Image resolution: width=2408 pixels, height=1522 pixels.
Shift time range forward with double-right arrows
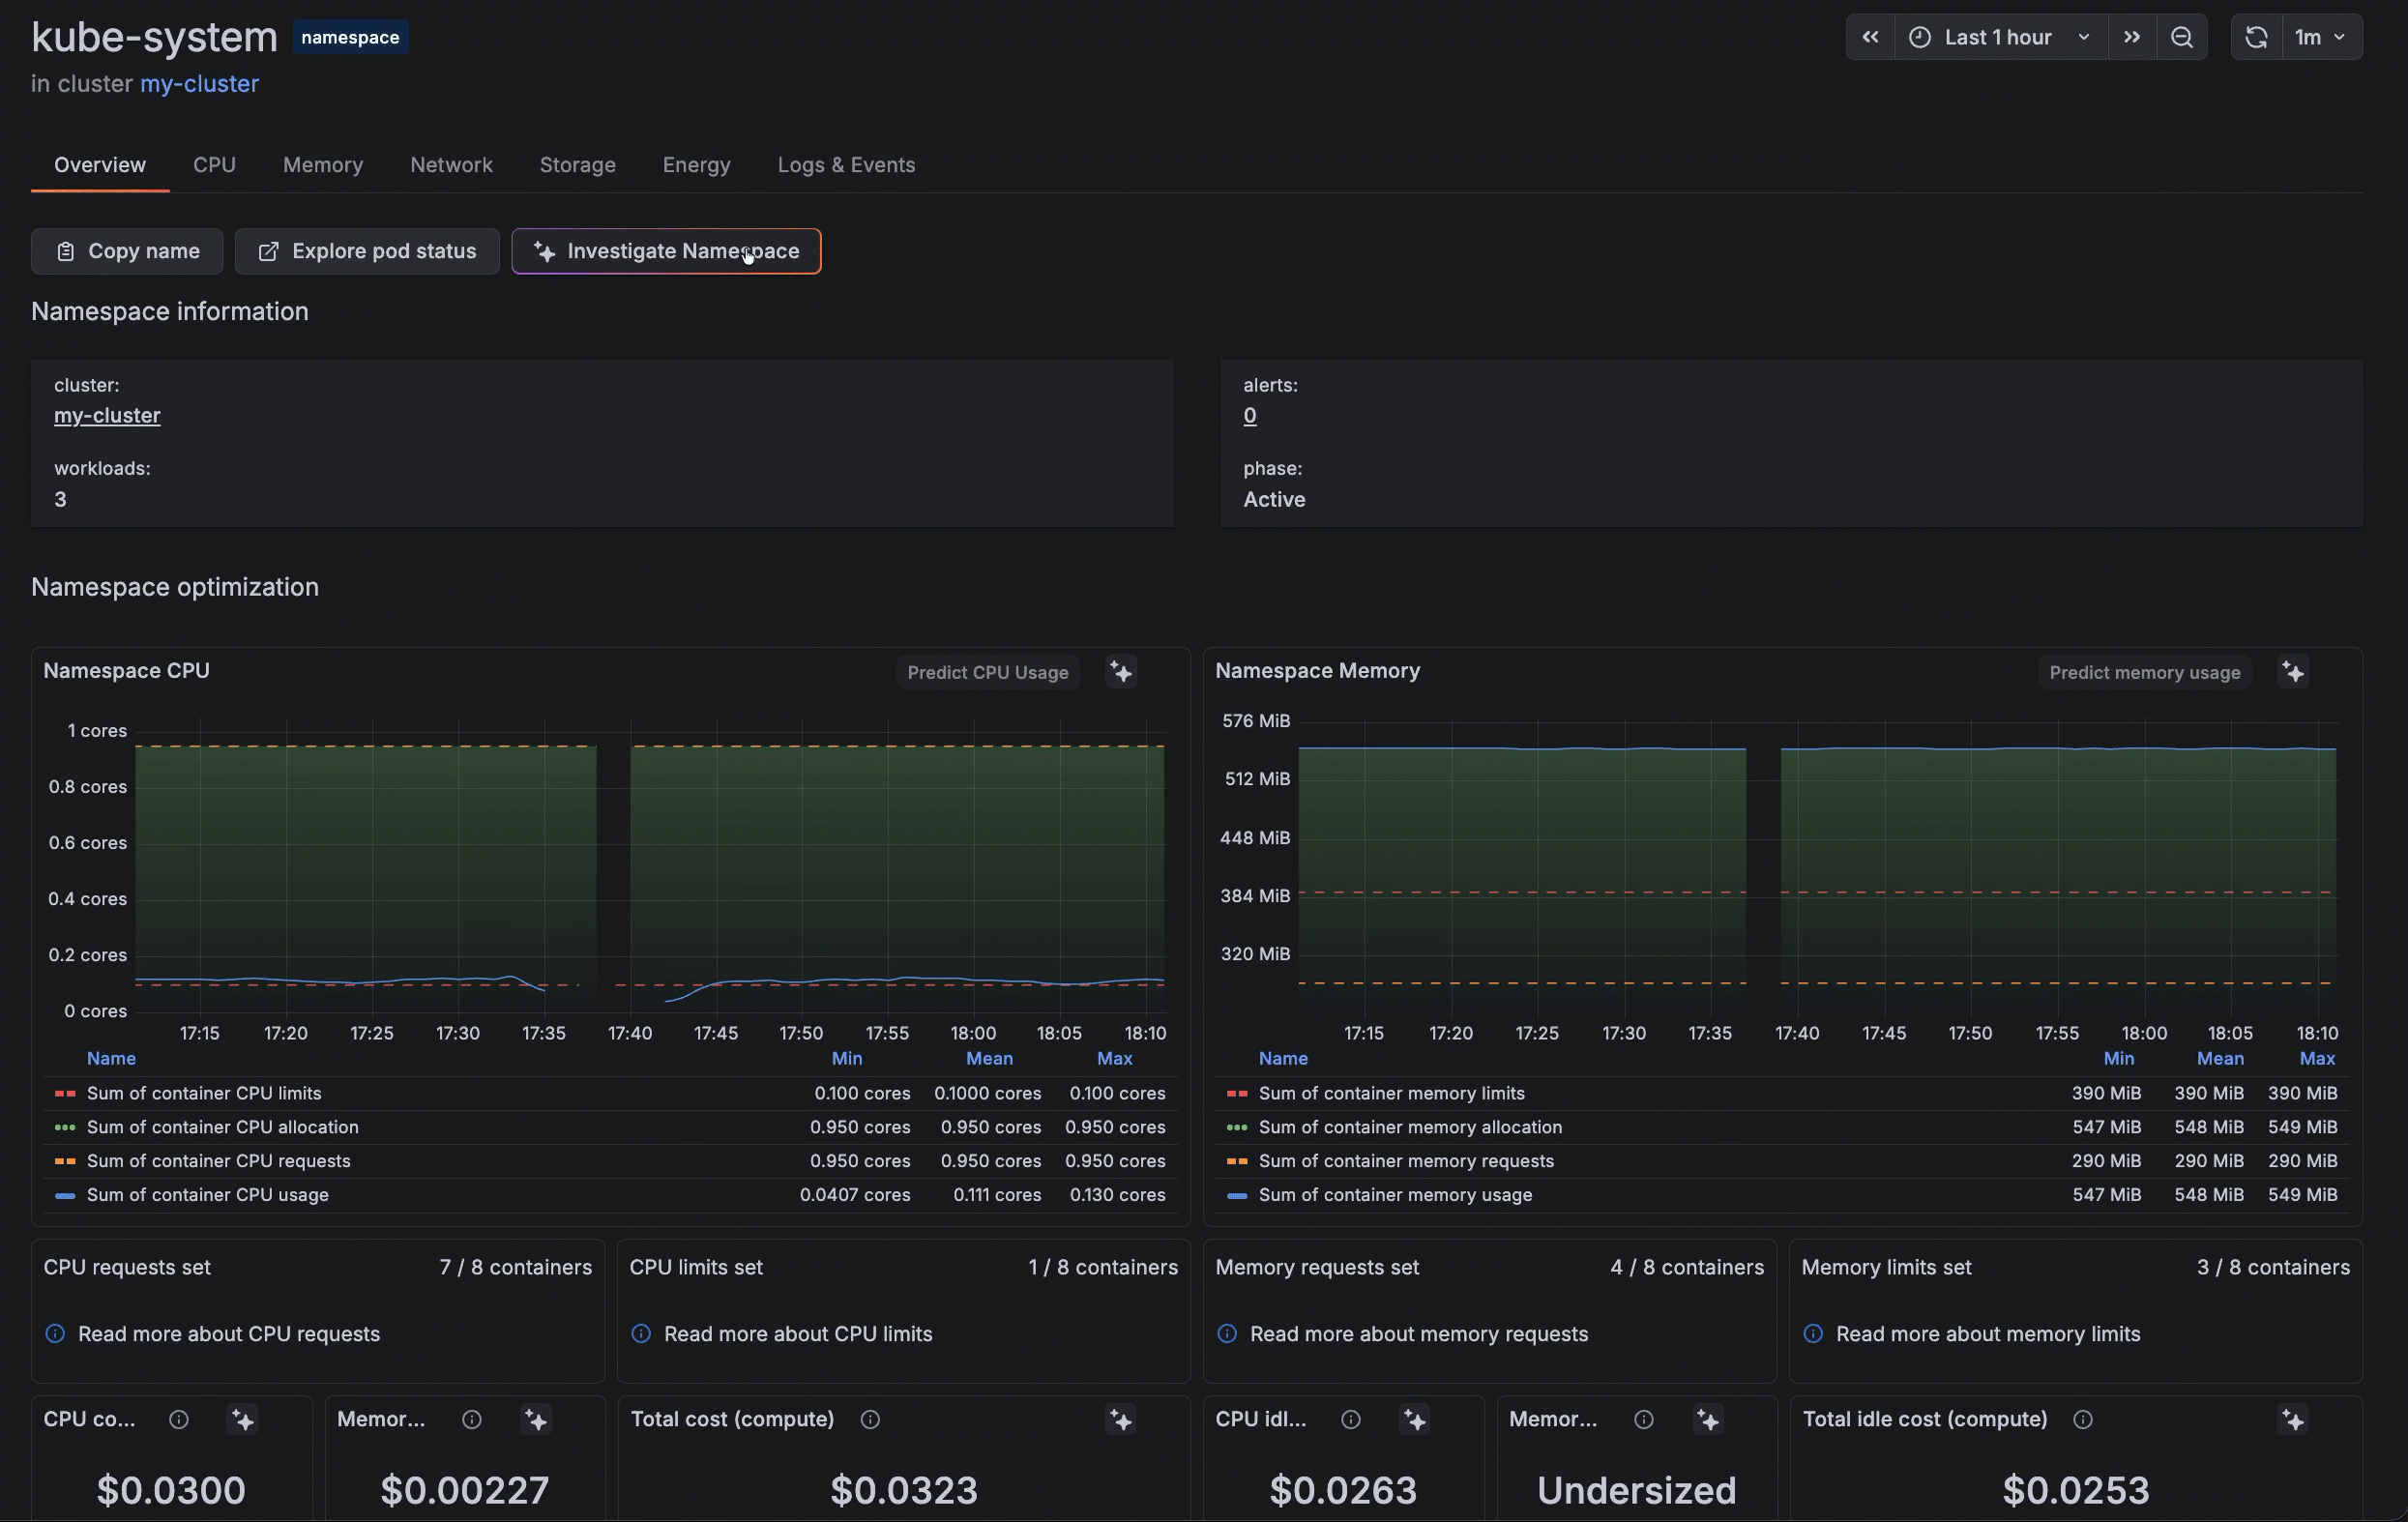point(2132,37)
